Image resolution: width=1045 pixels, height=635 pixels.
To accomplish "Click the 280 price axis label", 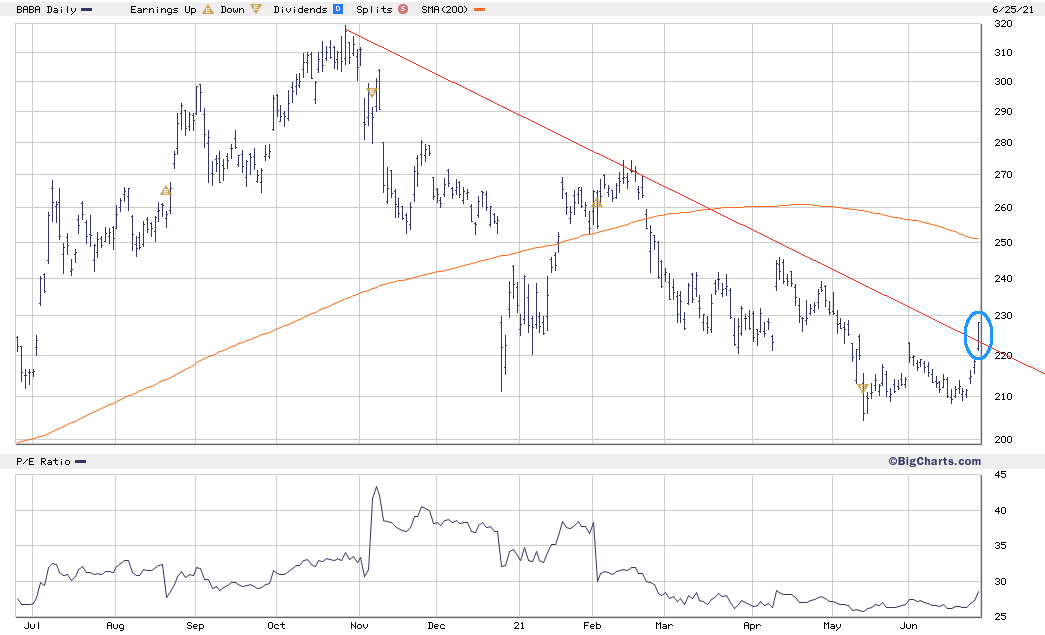I will click(x=1003, y=143).
